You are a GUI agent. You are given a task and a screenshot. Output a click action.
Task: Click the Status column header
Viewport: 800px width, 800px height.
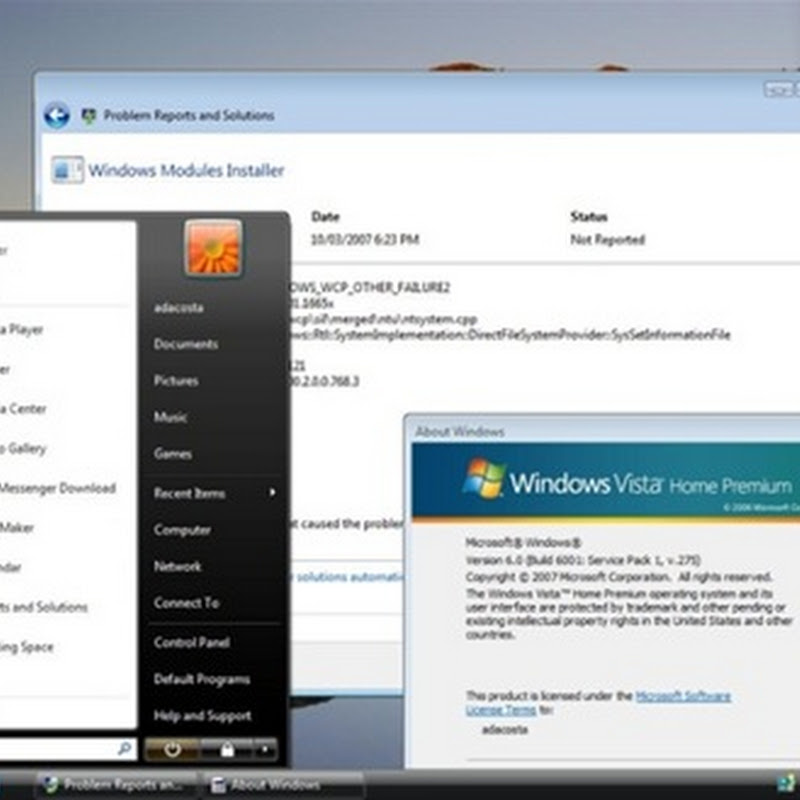coord(589,217)
